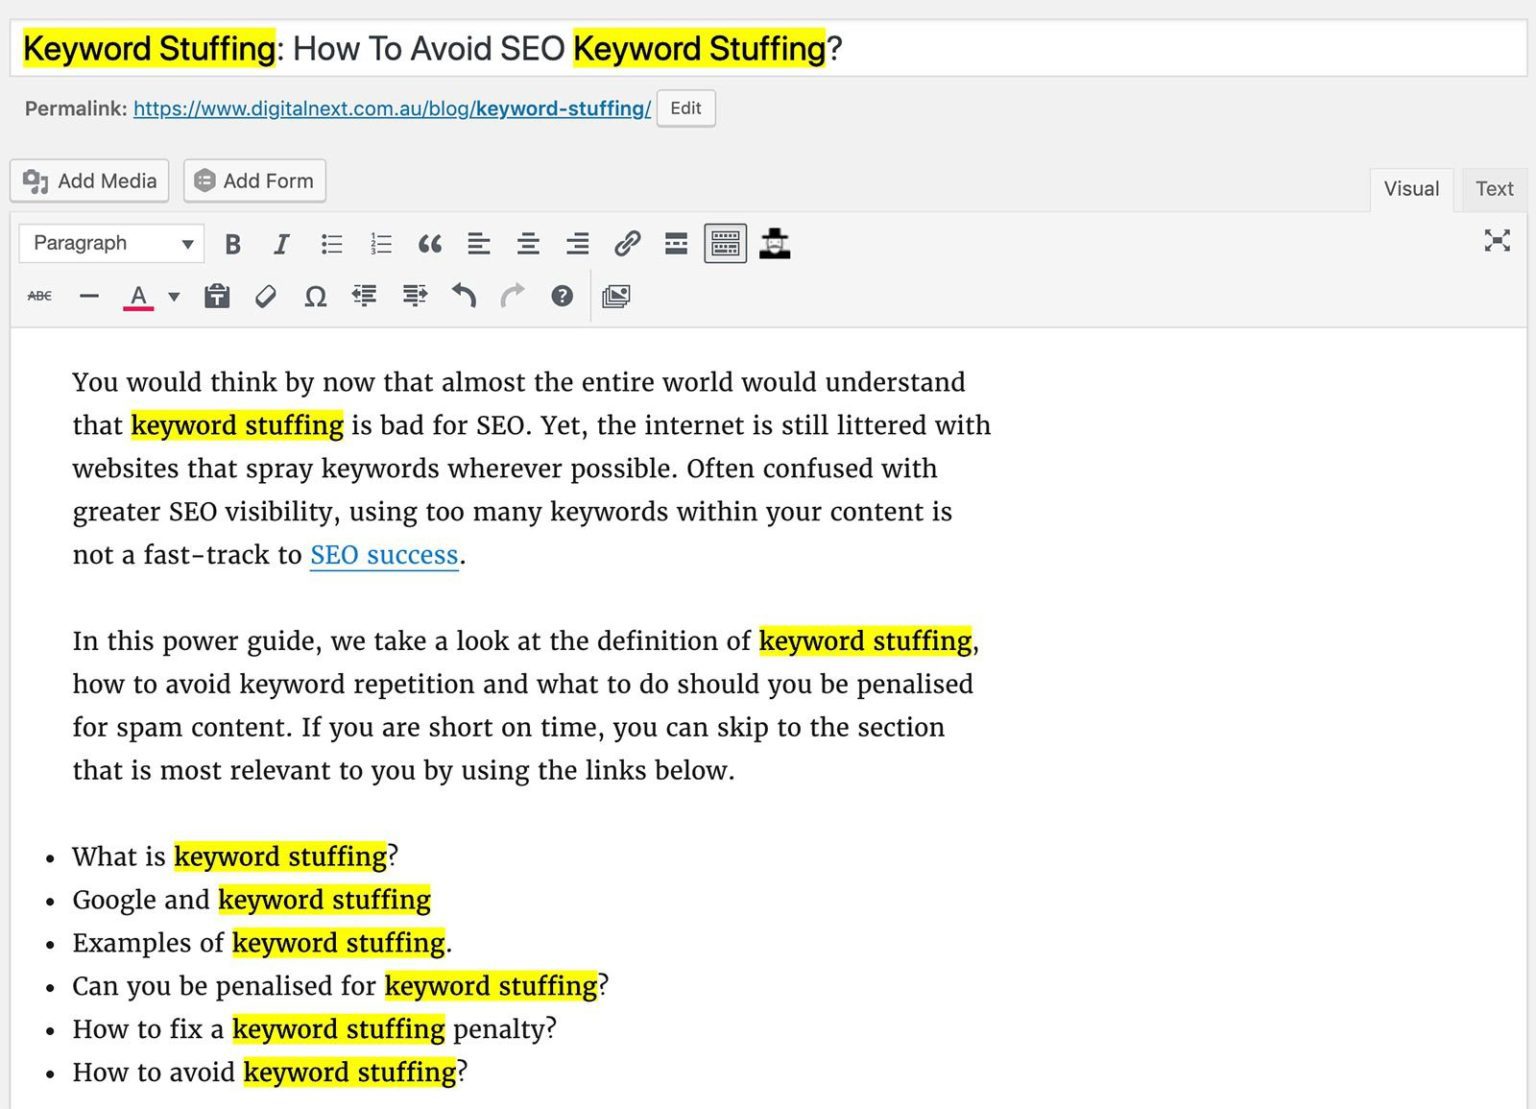This screenshot has width=1536, height=1109.
Task: Switch to distraction-free fullscreen mode
Action: point(1496,241)
